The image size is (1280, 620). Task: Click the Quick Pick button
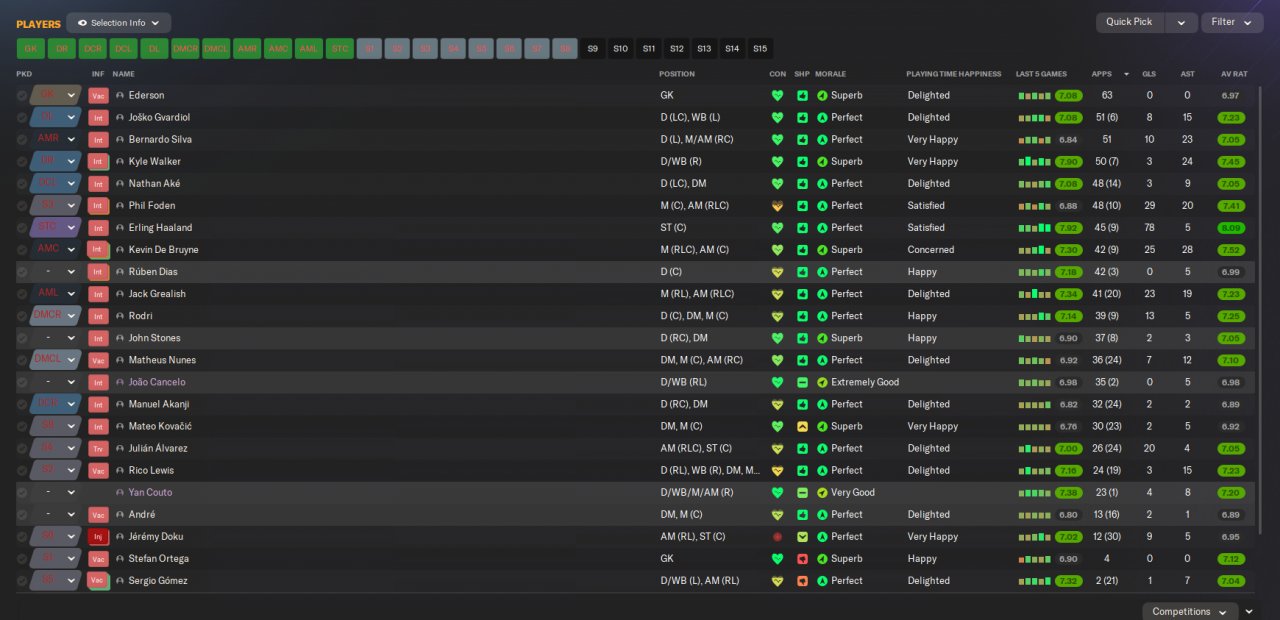click(x=1129, y=22)
